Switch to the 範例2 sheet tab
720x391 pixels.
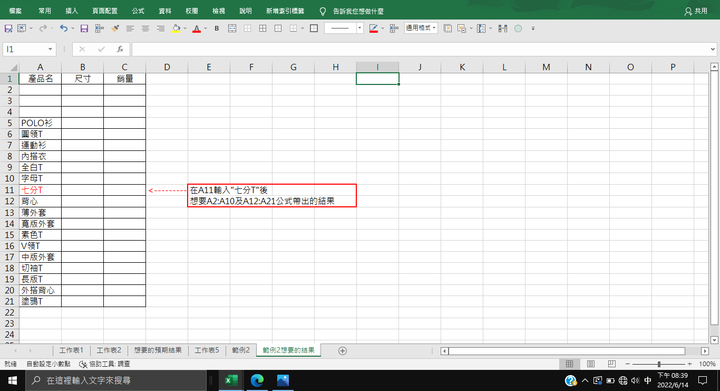(x=241, y=350)
